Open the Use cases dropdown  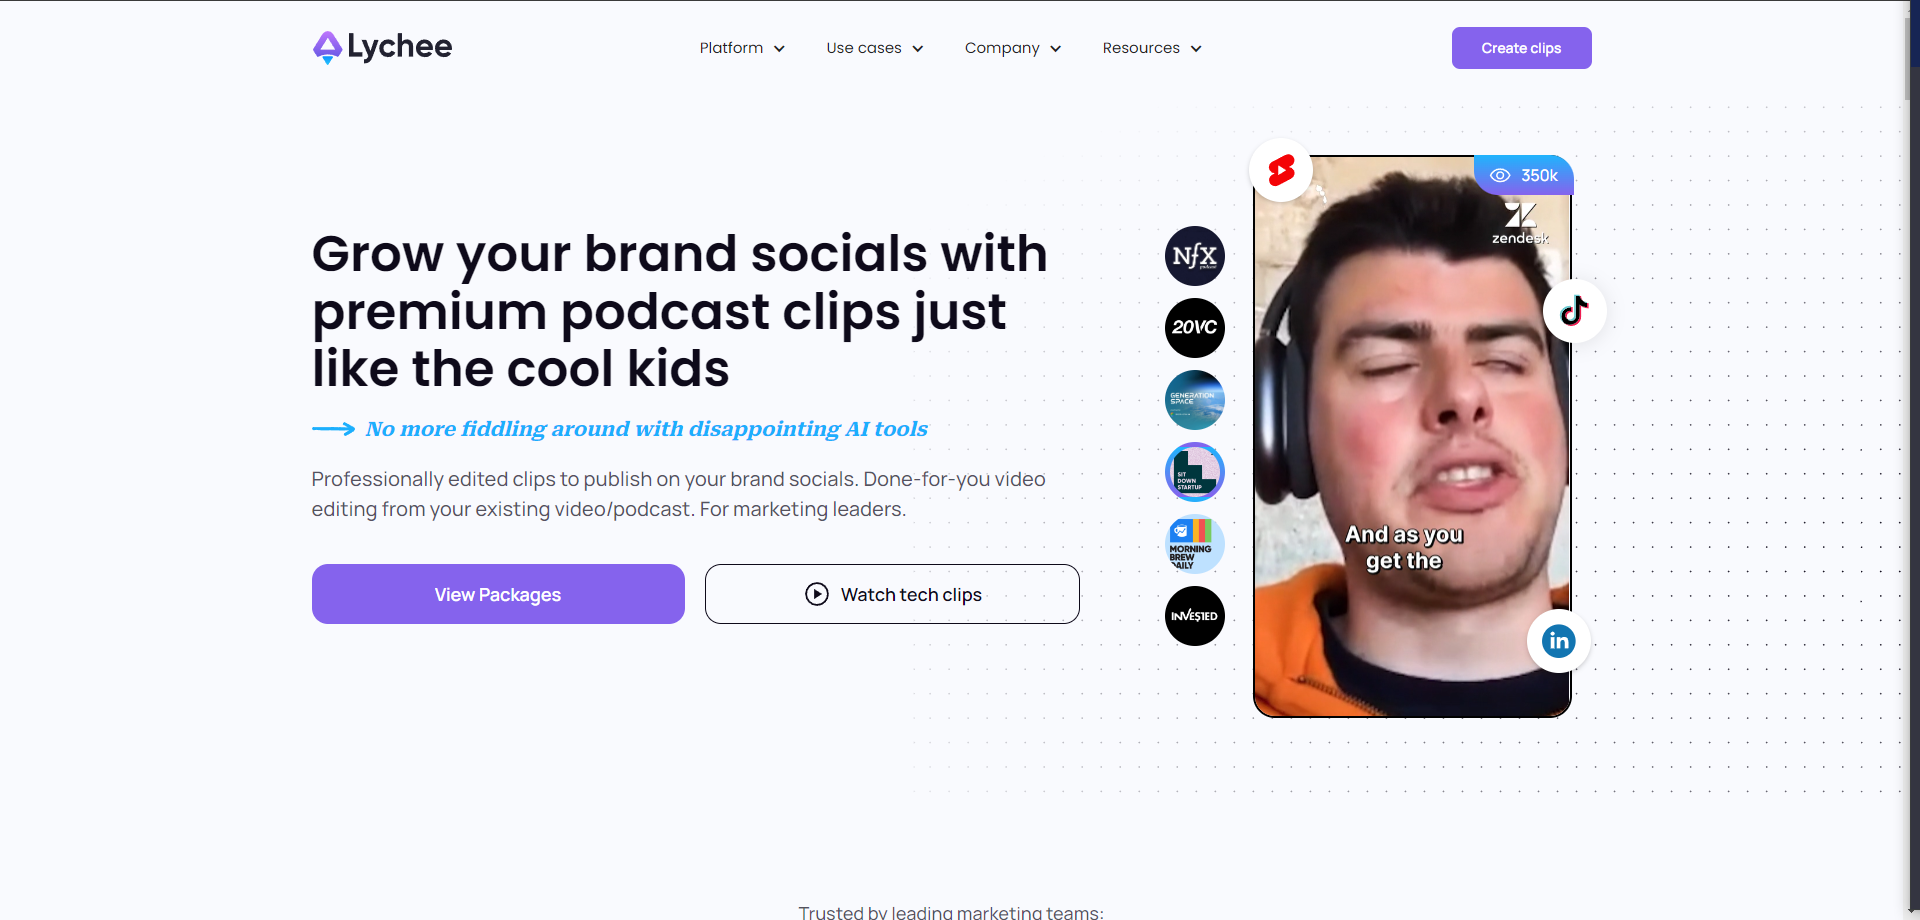[874, 48]
